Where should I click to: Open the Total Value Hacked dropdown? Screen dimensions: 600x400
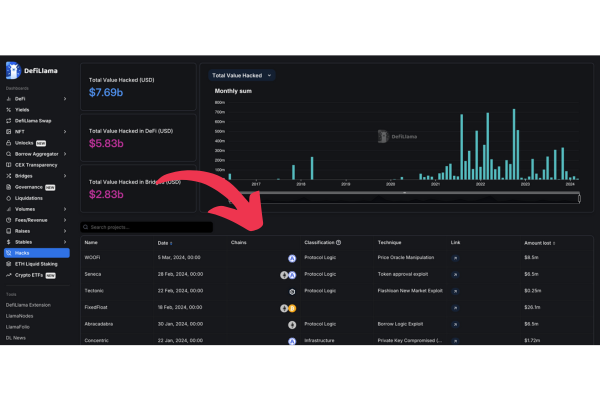tap(241, 75)
